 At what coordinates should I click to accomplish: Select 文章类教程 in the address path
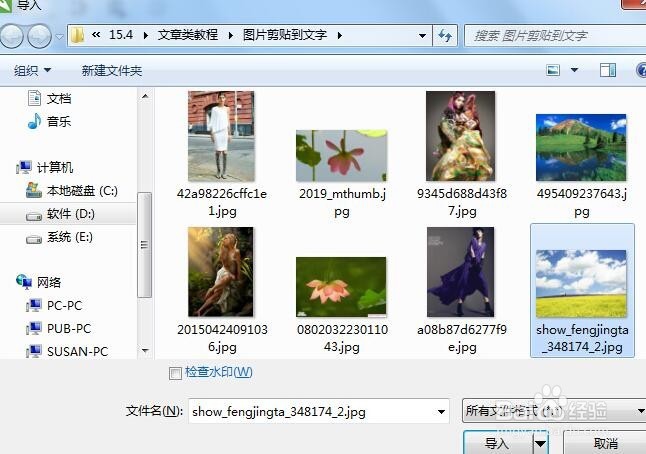point(188,35)
